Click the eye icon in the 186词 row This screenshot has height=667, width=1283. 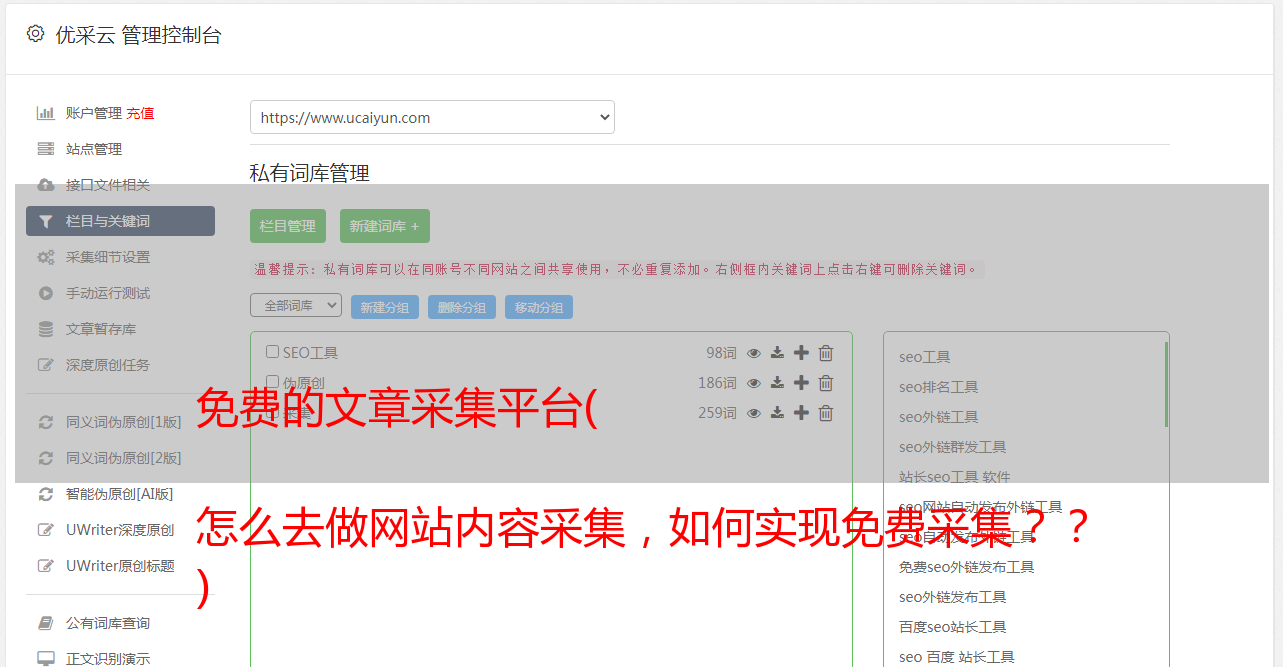(754, 383)
